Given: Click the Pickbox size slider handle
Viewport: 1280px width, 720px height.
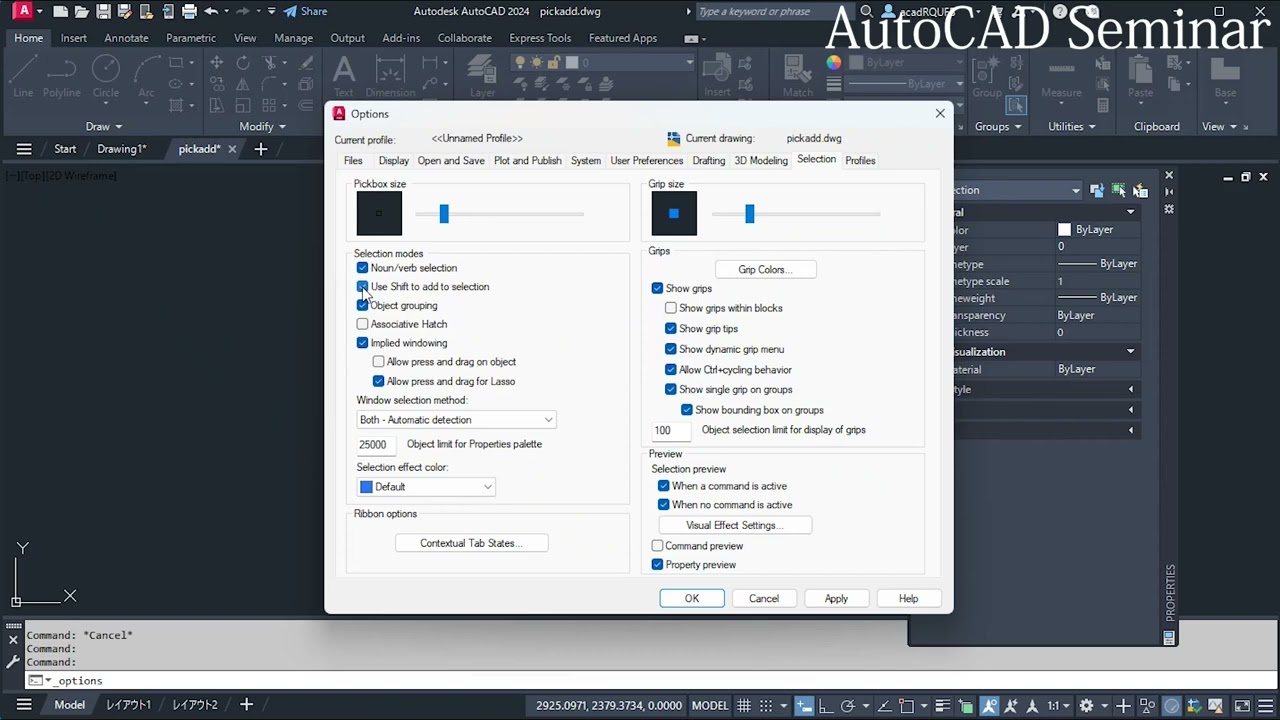Looking at the screenshot, I should coord(444,213).
